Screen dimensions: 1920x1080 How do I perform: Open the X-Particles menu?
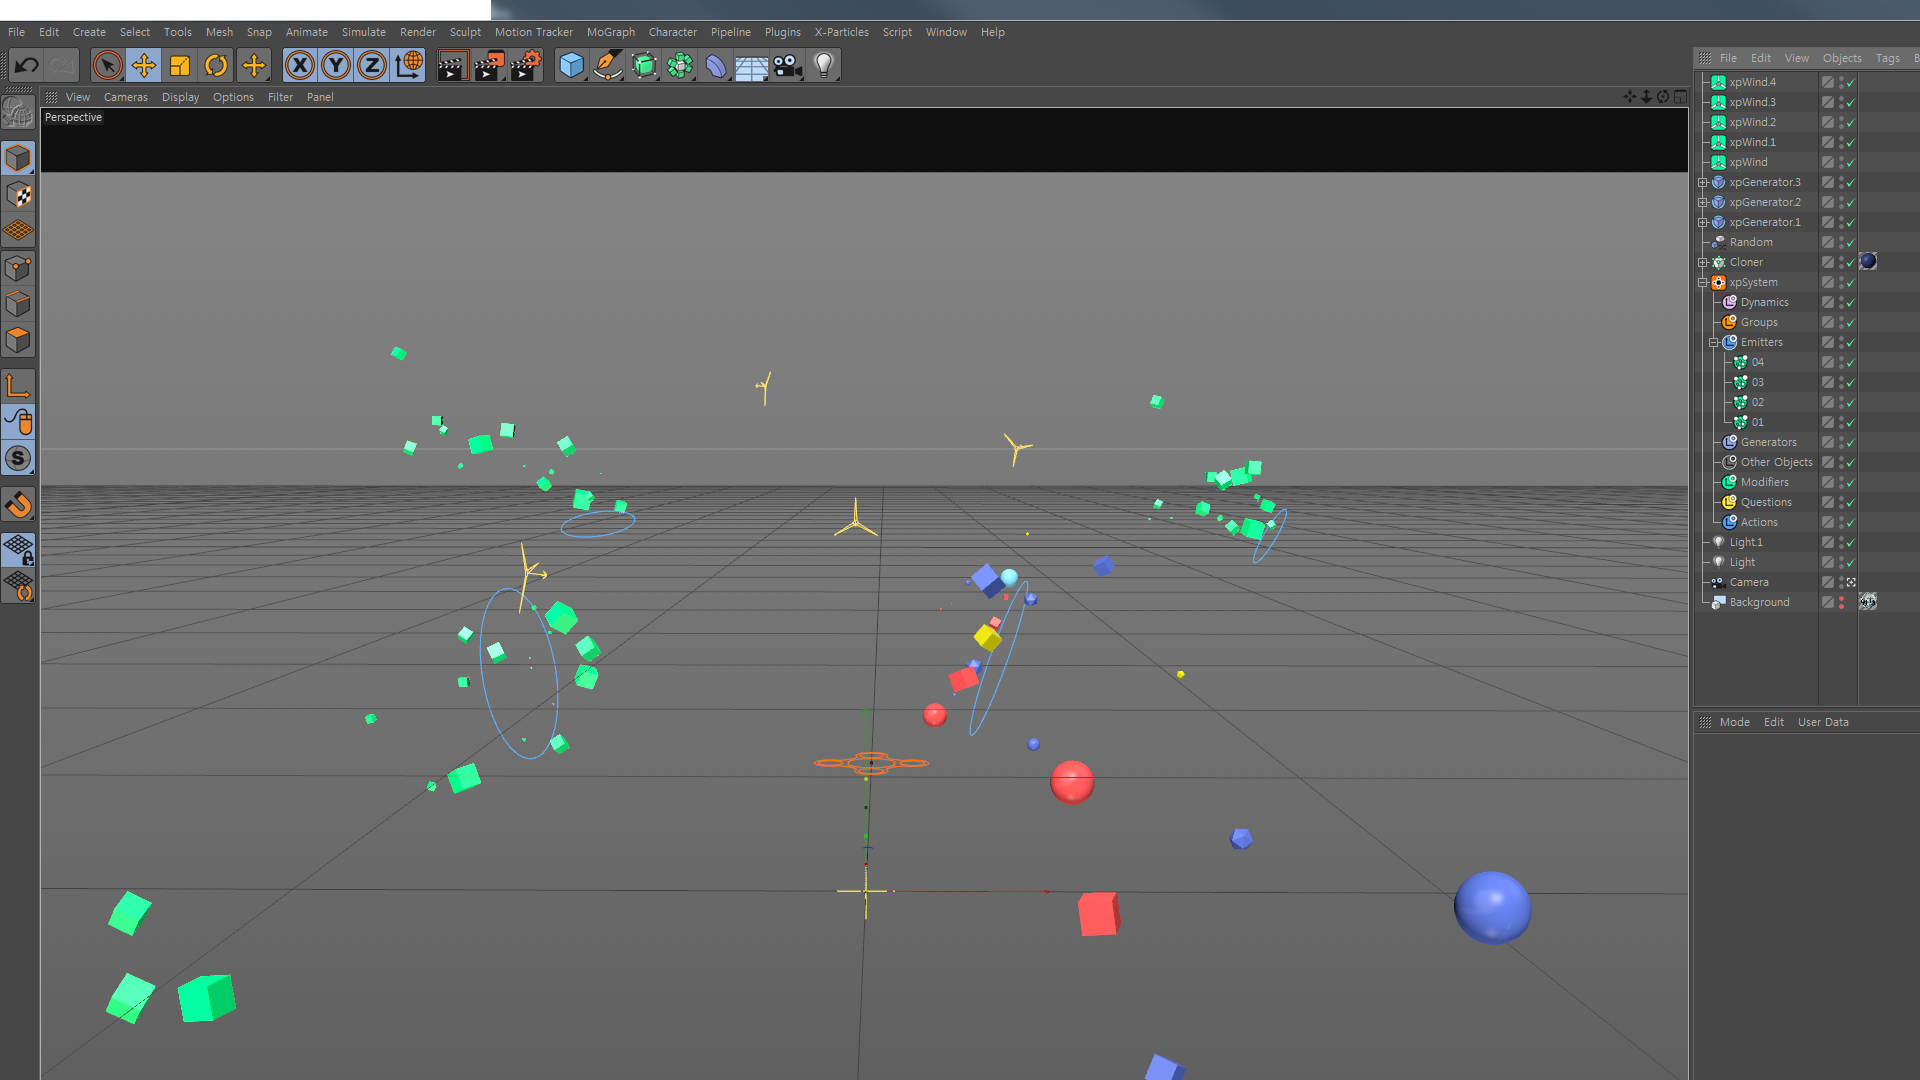841,32
